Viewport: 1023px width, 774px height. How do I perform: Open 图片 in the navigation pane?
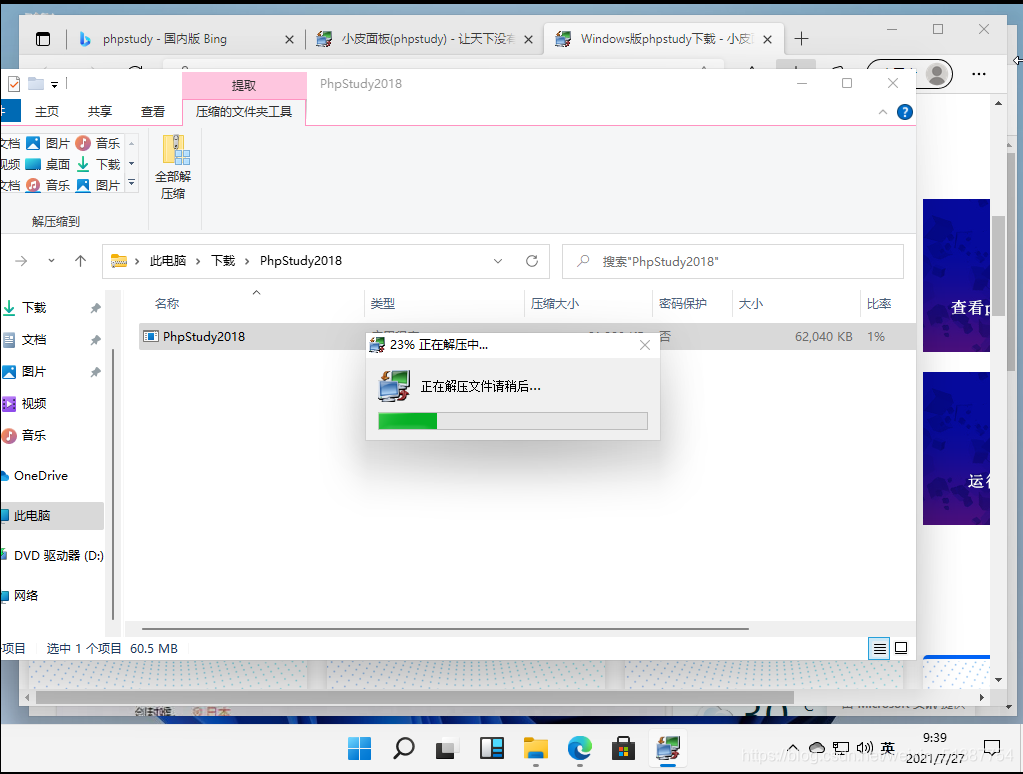coord(34,371)
